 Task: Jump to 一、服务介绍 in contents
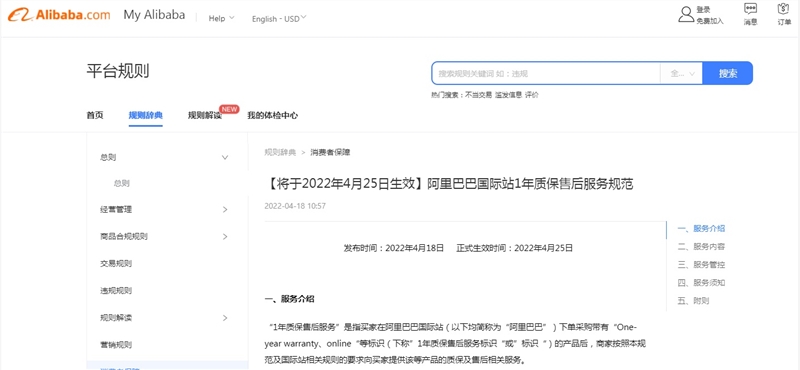[702, 229]
